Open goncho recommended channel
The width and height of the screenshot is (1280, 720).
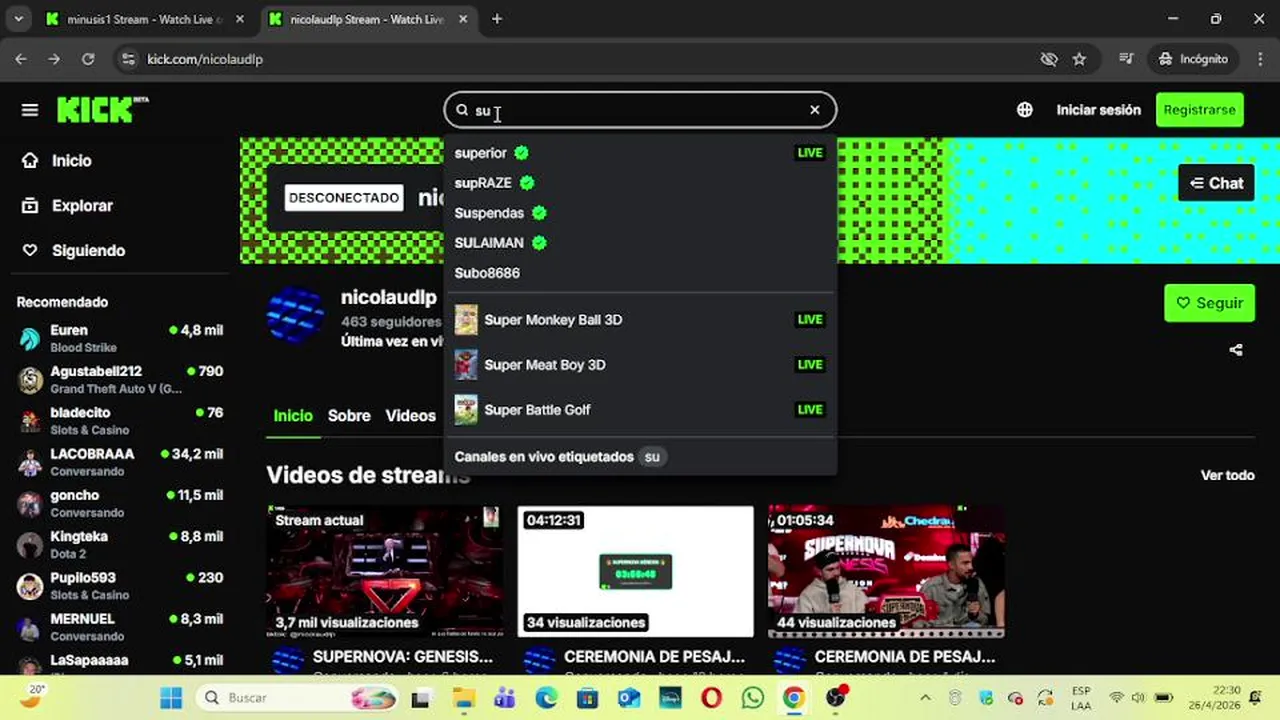120,503
